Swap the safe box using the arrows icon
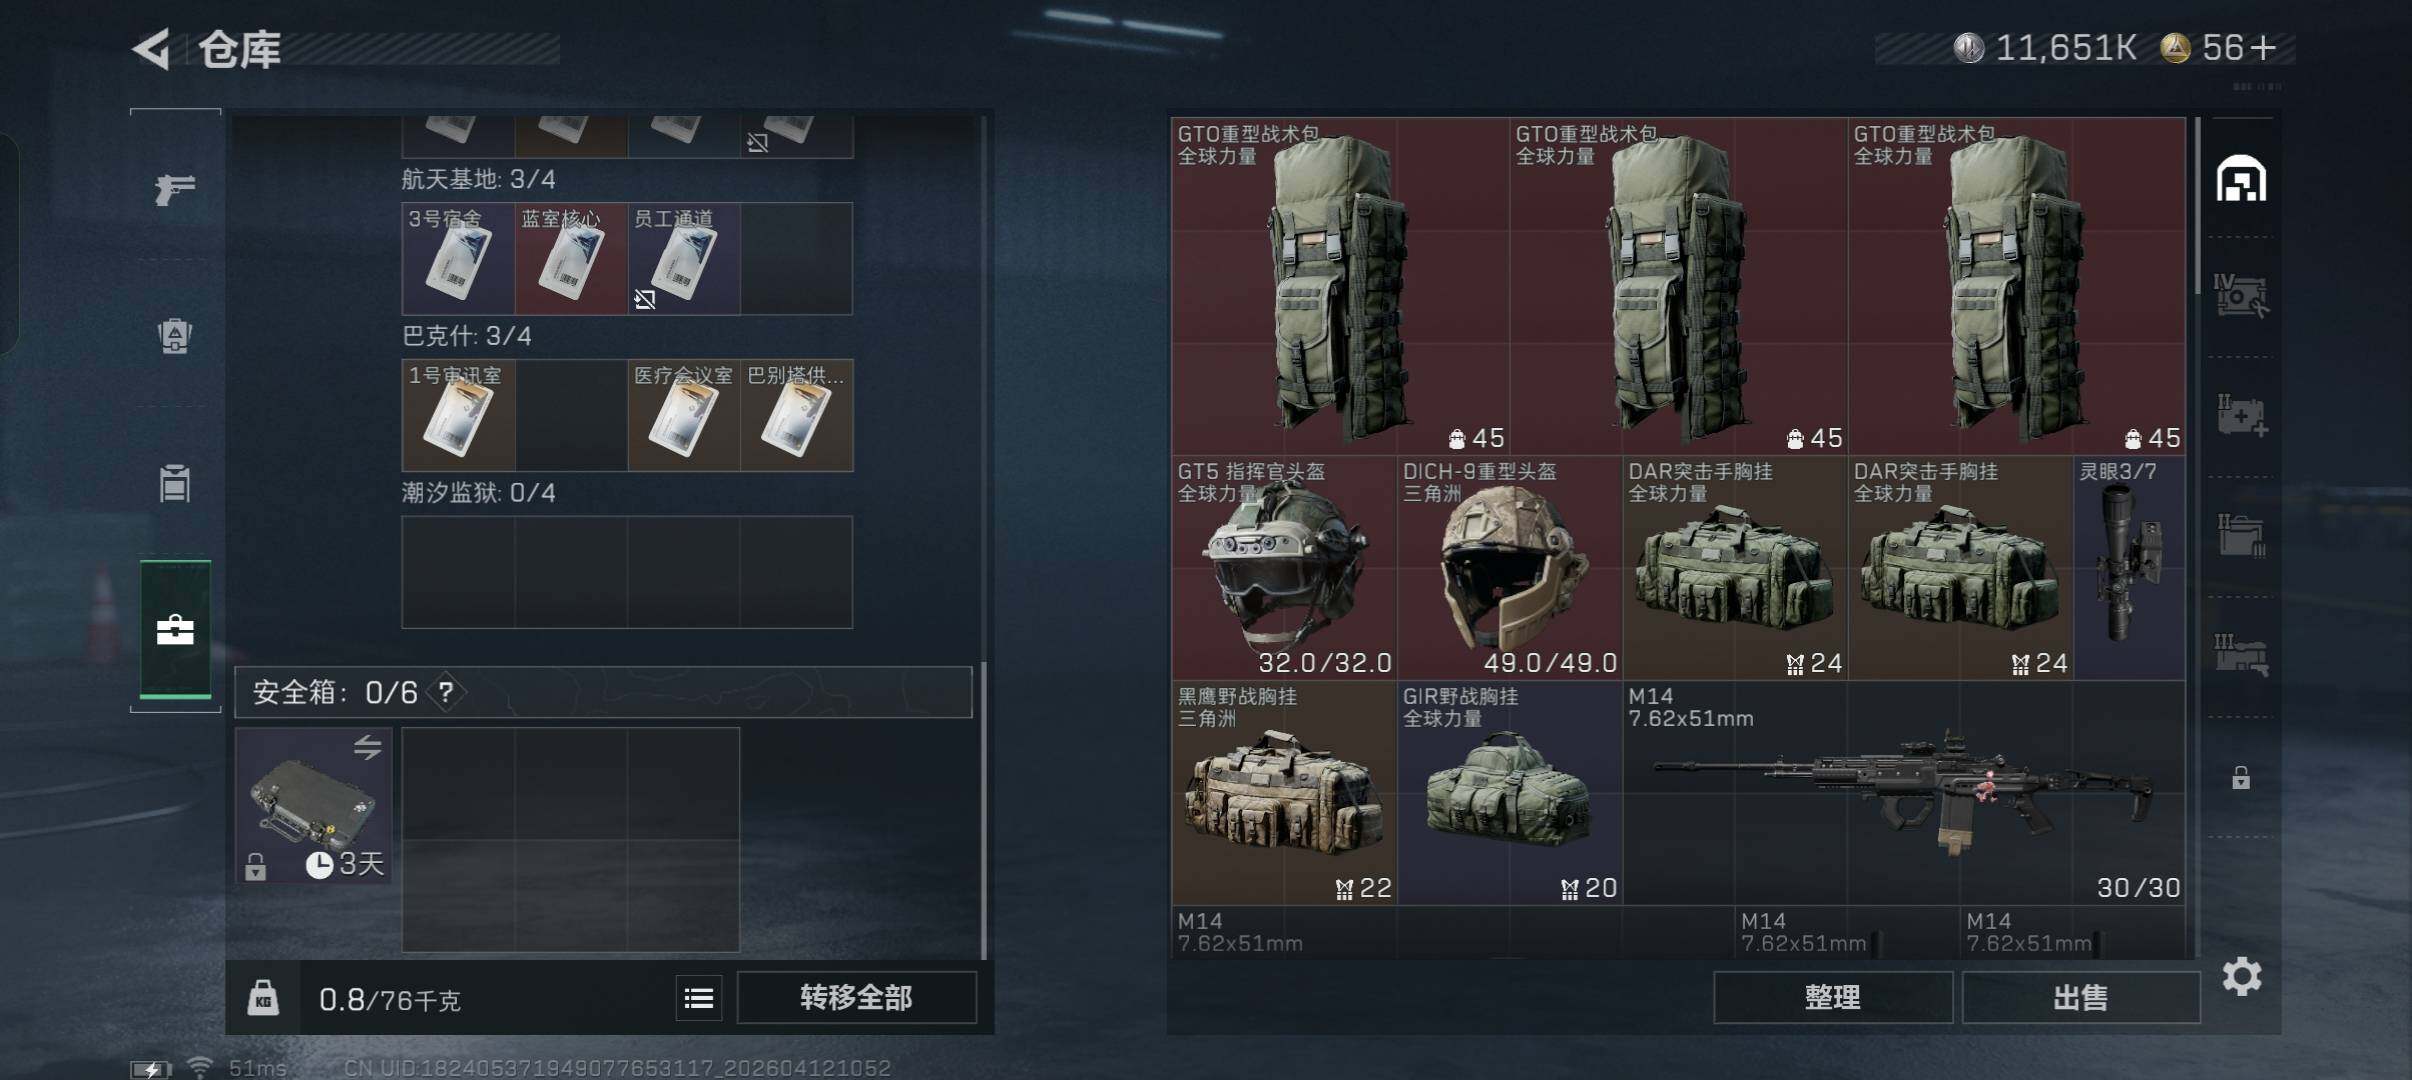Image resolution: width=2412 pixels, height=1080 pixels. 367,747
